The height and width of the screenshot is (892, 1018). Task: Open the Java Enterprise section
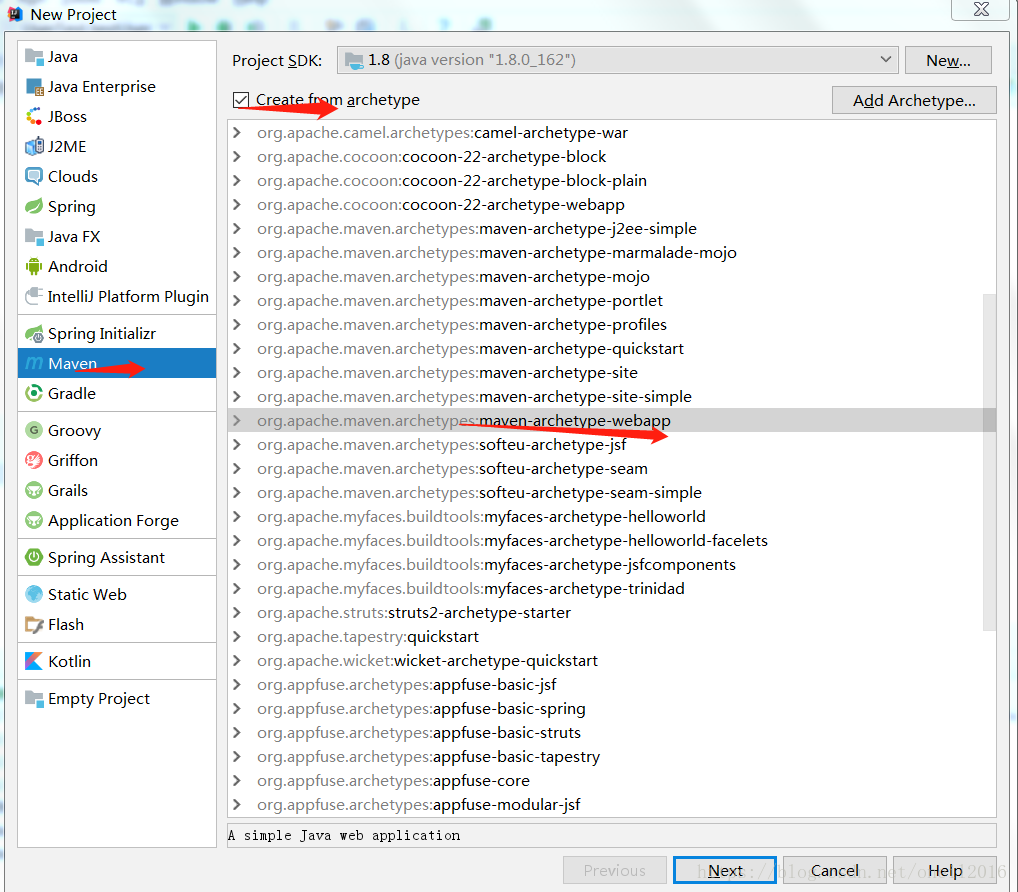(96, 86)
